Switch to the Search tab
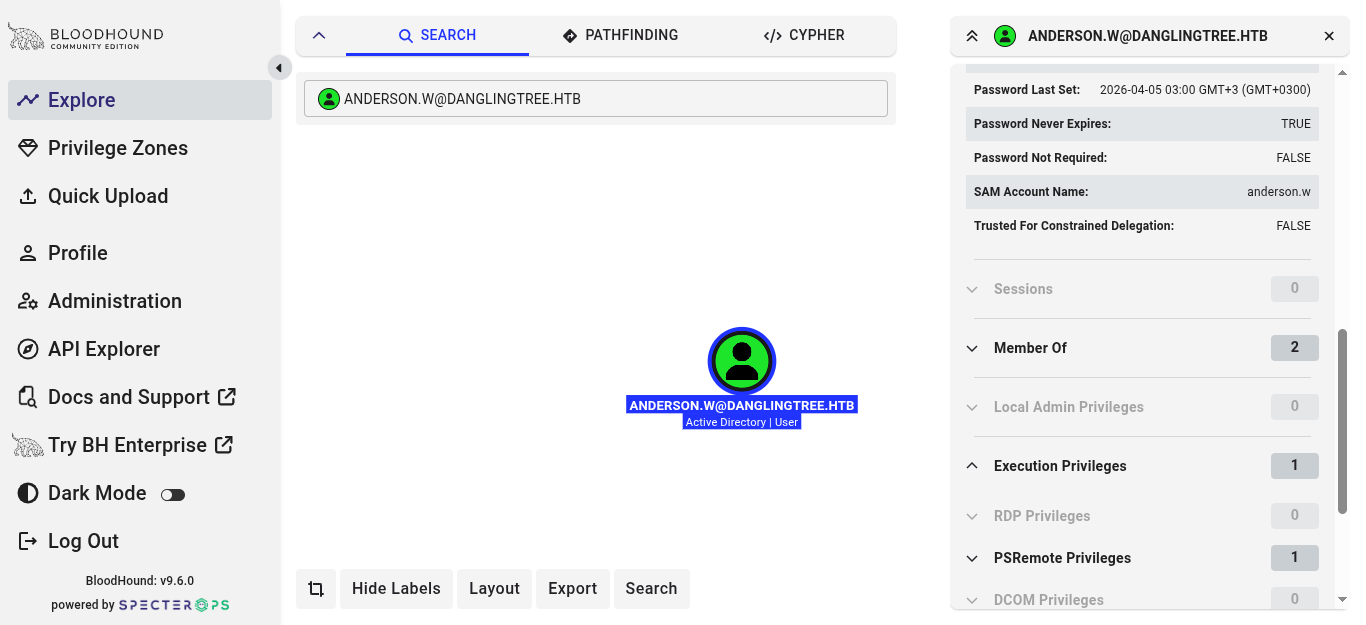1366x625 pixels. click(x=437, y=35)
